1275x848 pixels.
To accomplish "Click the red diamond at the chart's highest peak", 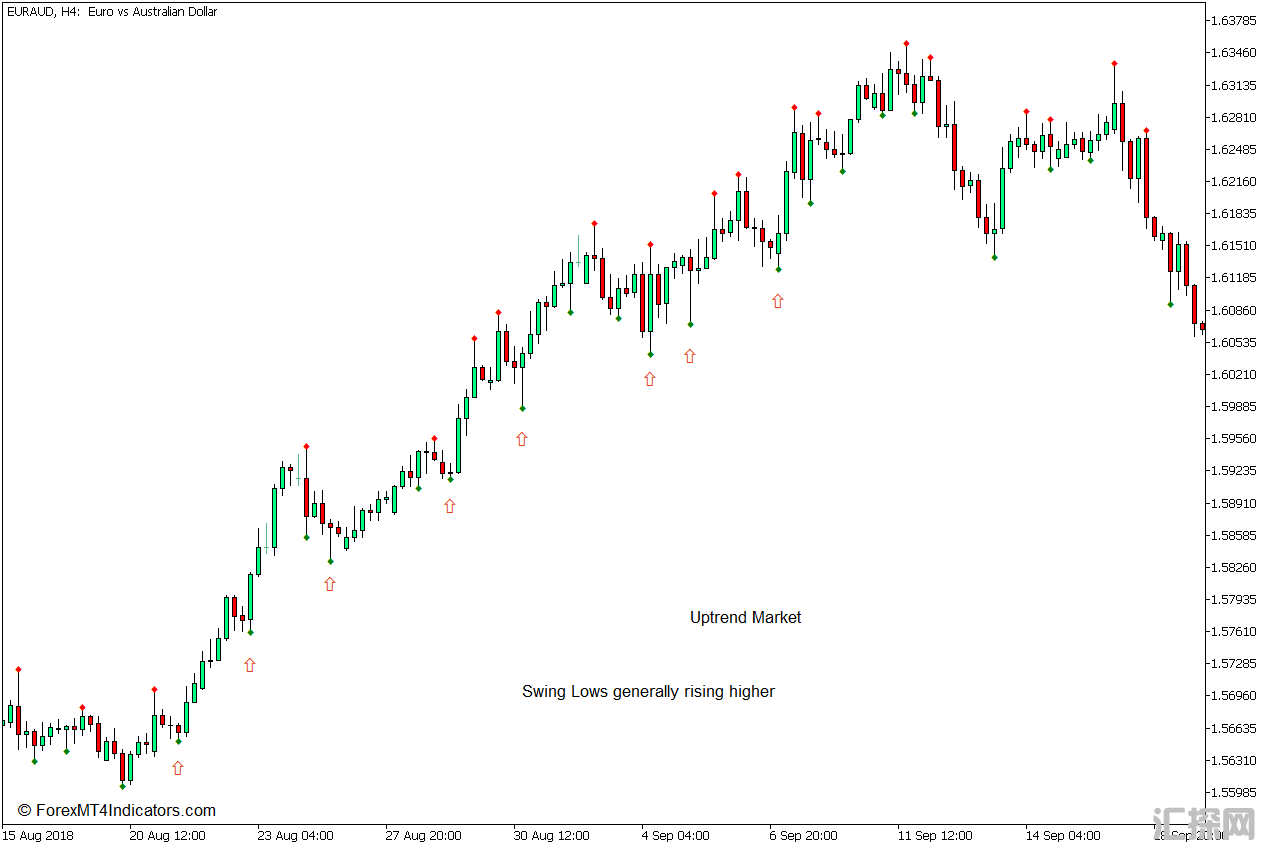I will pos(906,44).
